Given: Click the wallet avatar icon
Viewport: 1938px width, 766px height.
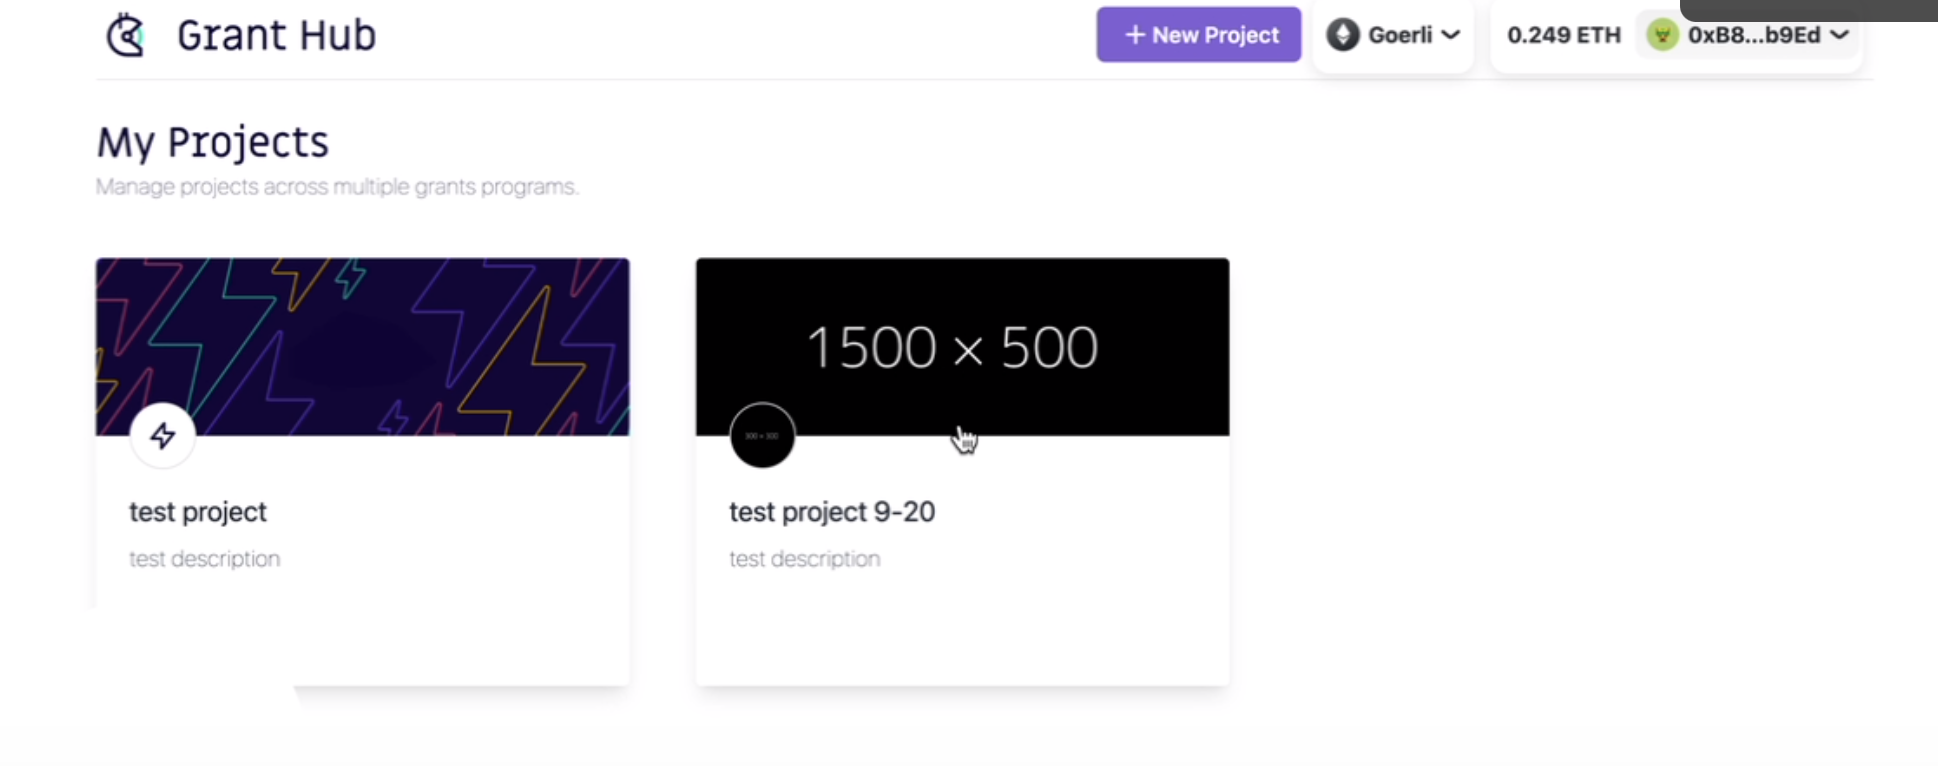Looking at the screenshot, I should tap(1662, 35).
